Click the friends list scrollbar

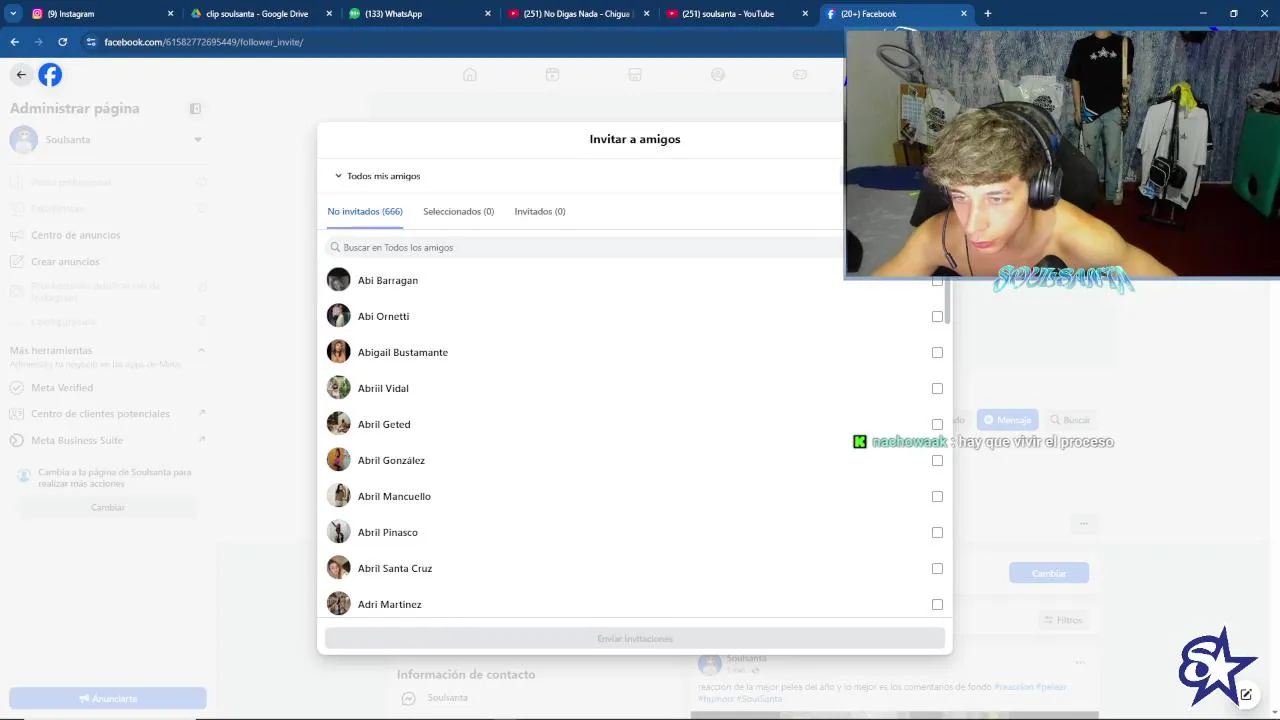(x=947, y=301)
